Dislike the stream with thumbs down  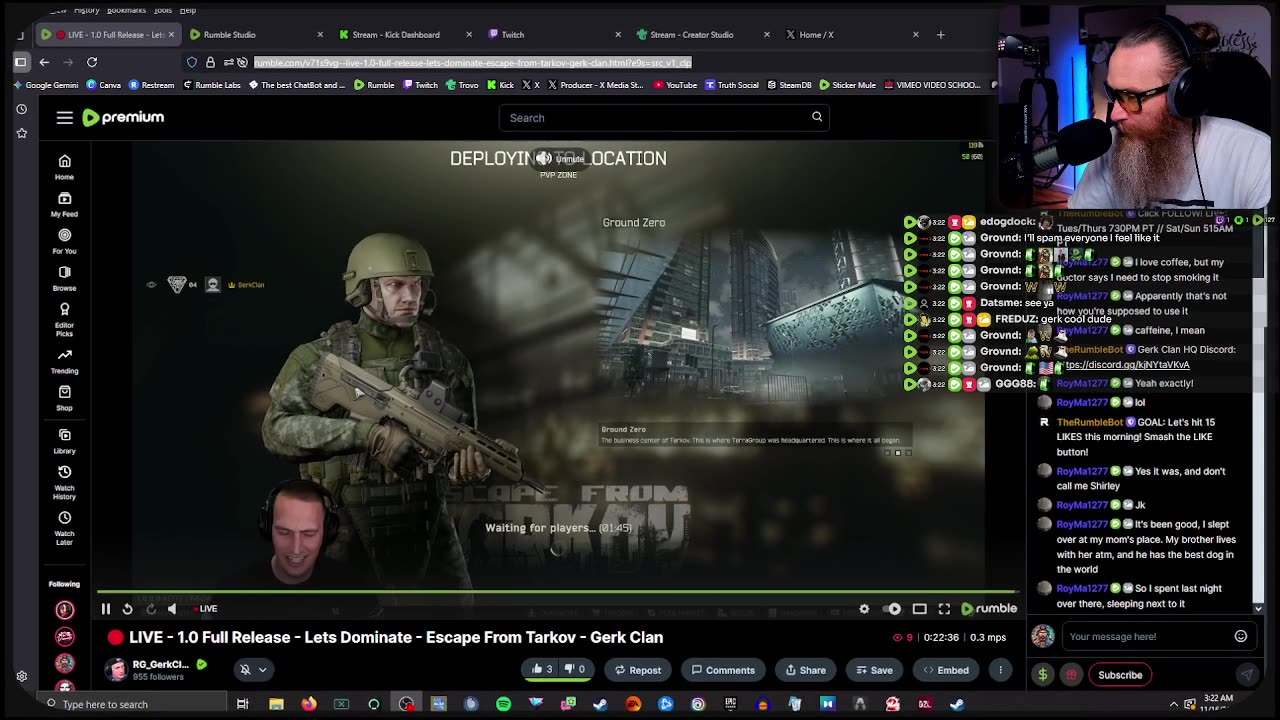click(575, 670)
